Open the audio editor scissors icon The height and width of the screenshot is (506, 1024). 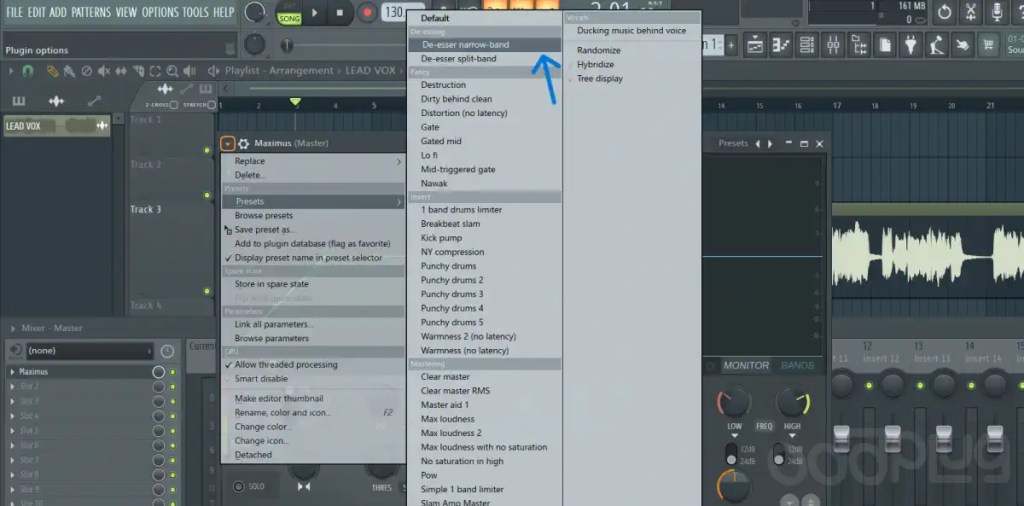(971, 12)
